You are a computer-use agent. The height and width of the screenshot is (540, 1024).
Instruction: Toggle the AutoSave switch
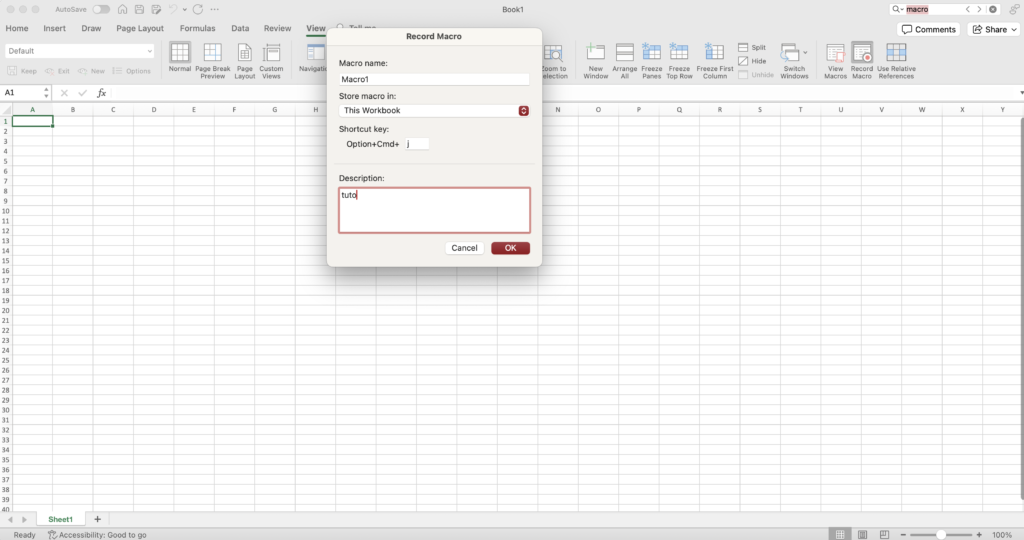pos(101,9)
